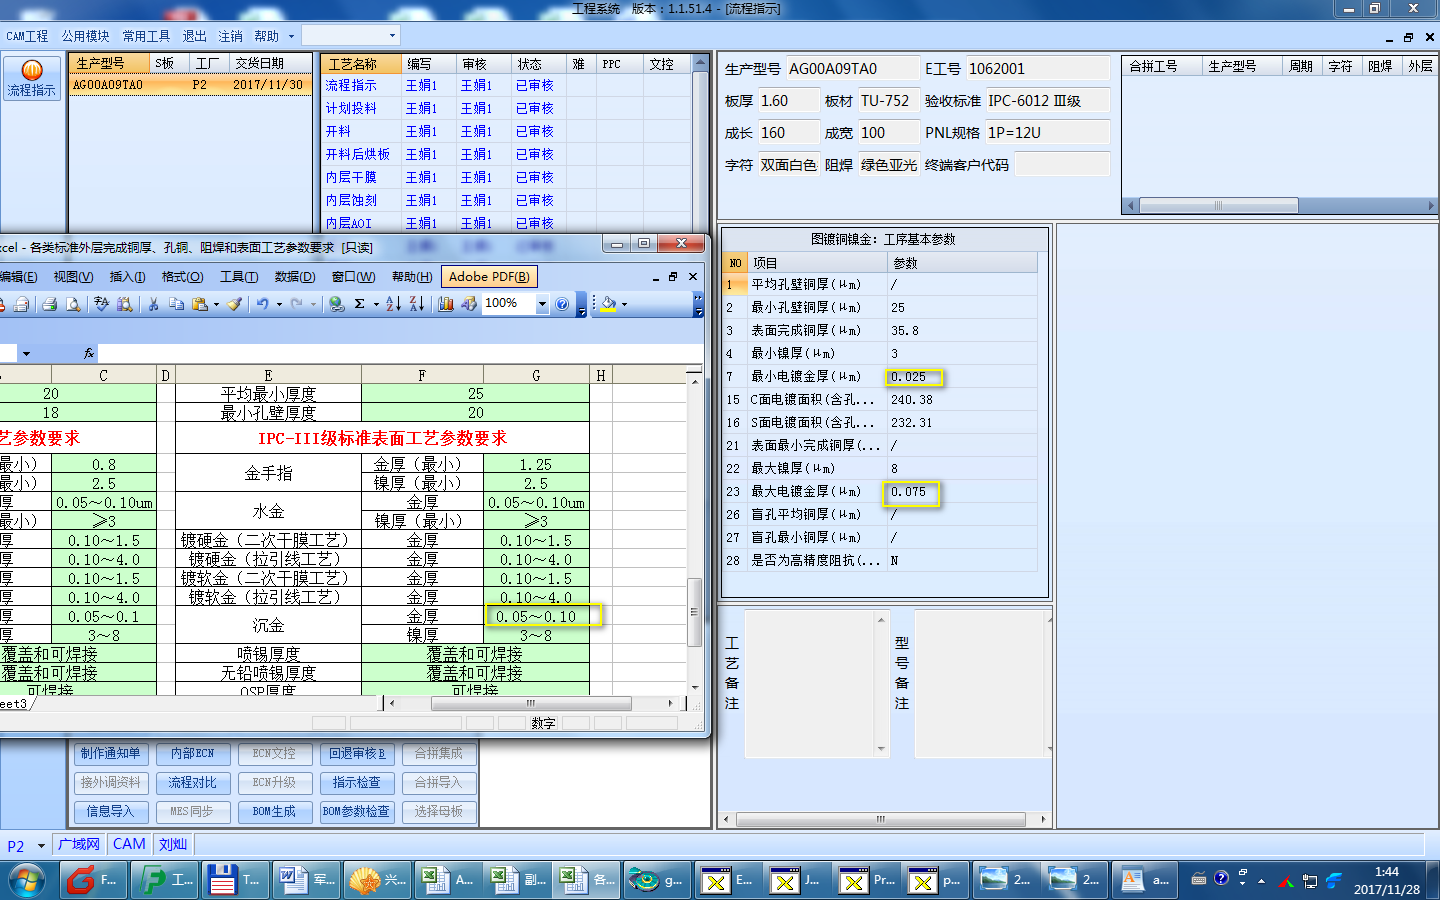Viewport: 1440px width, 900px height.
Task: Open the CAM工程 menu
Action: pos(27,36)
